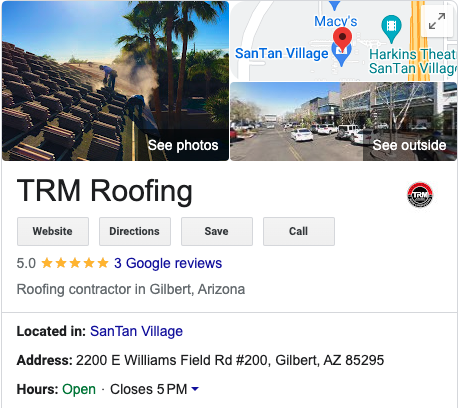Open the TRM Roofing round logo
This screenshot has width=458, height=408.
(420, 195)
